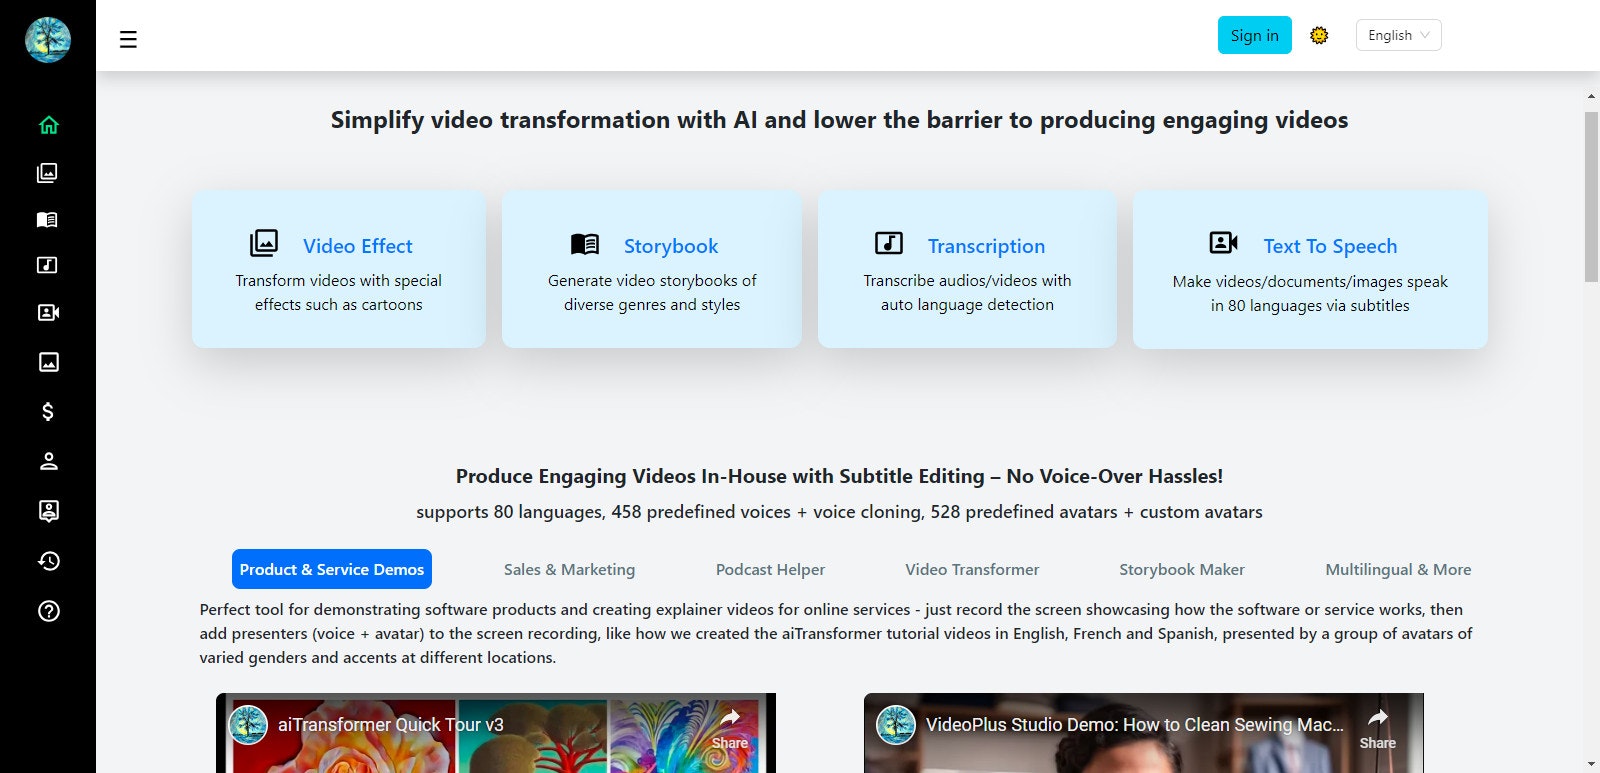The width and height of the screenshot is (1600, 773).
Task: Open the Storybook link
Action: pyautogui.click(x=671, y=246)
